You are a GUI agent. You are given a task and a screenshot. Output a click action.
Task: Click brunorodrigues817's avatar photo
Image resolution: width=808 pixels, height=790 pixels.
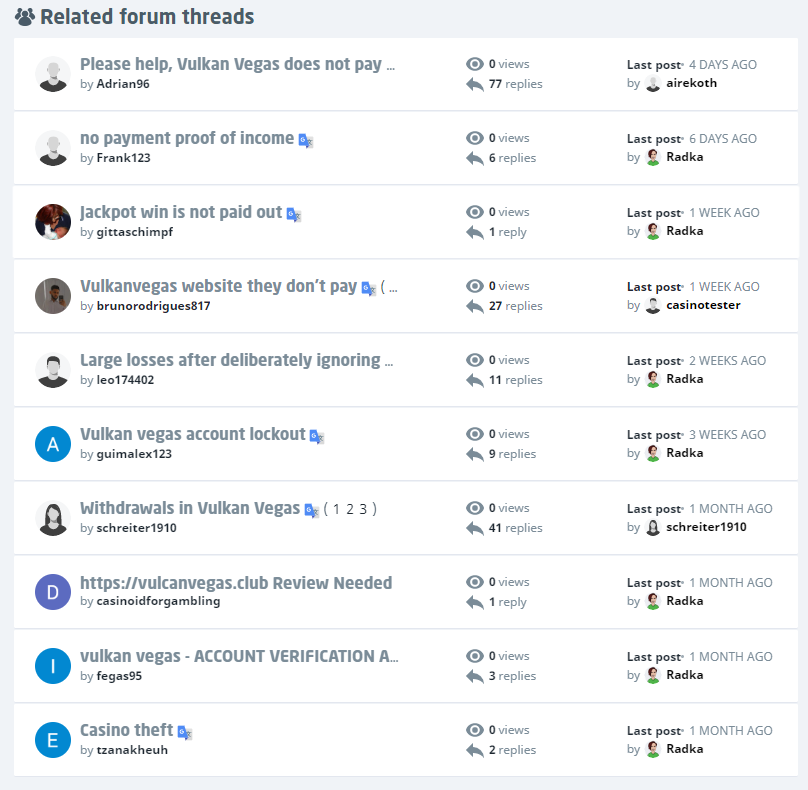pyautogui.click(x=53, y=296)
